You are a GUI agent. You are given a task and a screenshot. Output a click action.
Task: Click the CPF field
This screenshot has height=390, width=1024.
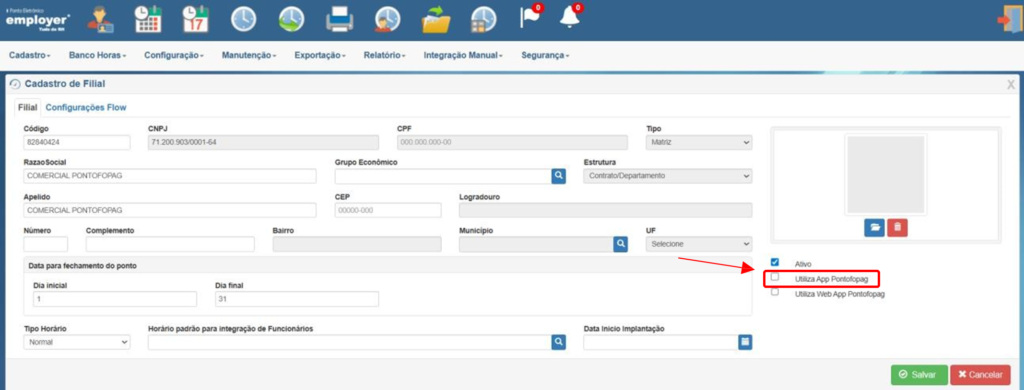(513, 142)
